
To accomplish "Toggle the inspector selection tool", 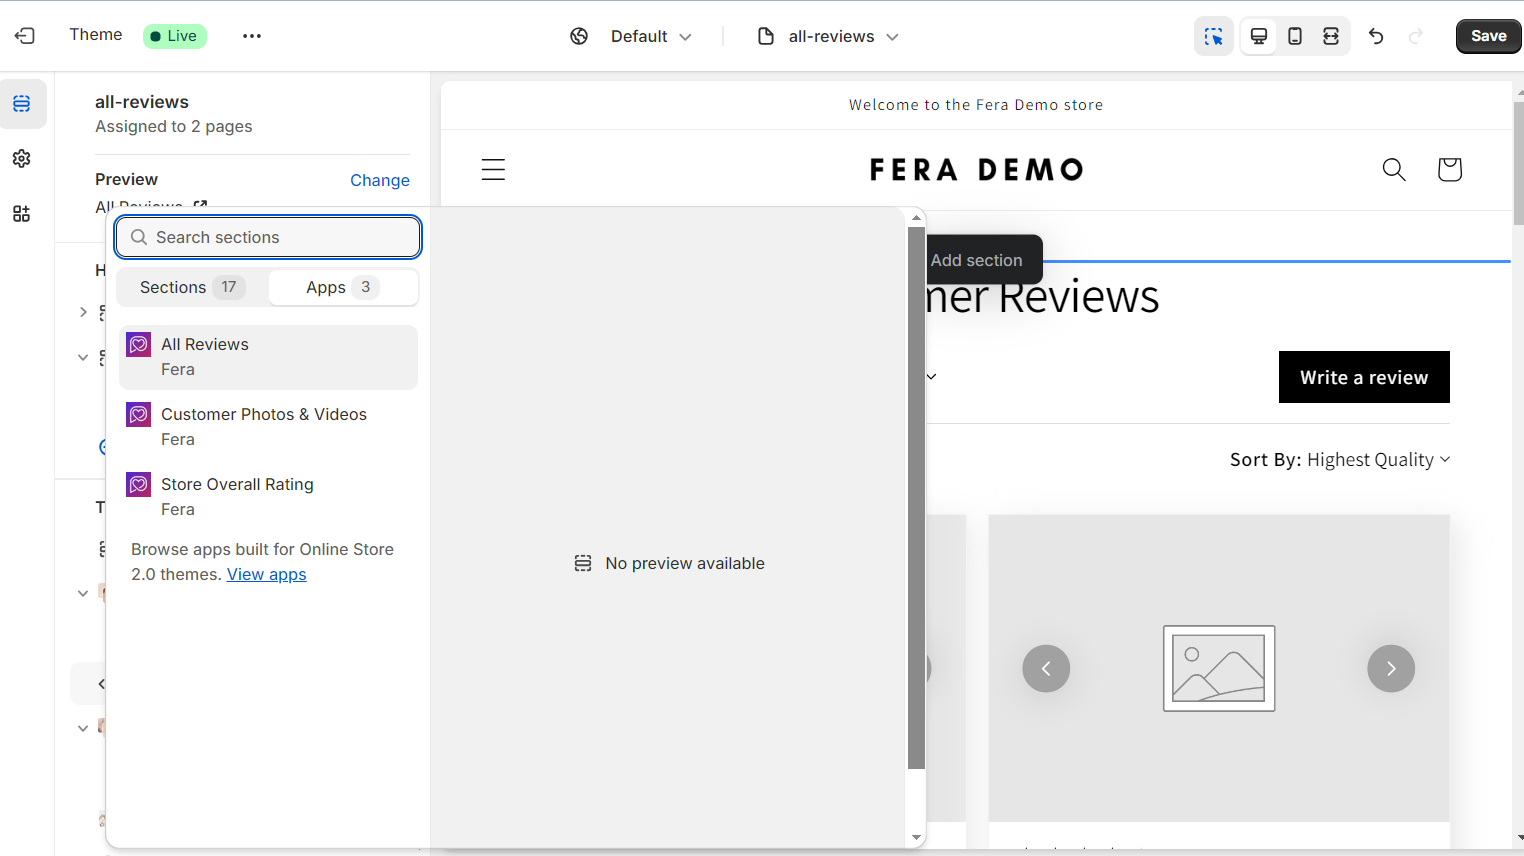I will click(x=1214, y=36).
